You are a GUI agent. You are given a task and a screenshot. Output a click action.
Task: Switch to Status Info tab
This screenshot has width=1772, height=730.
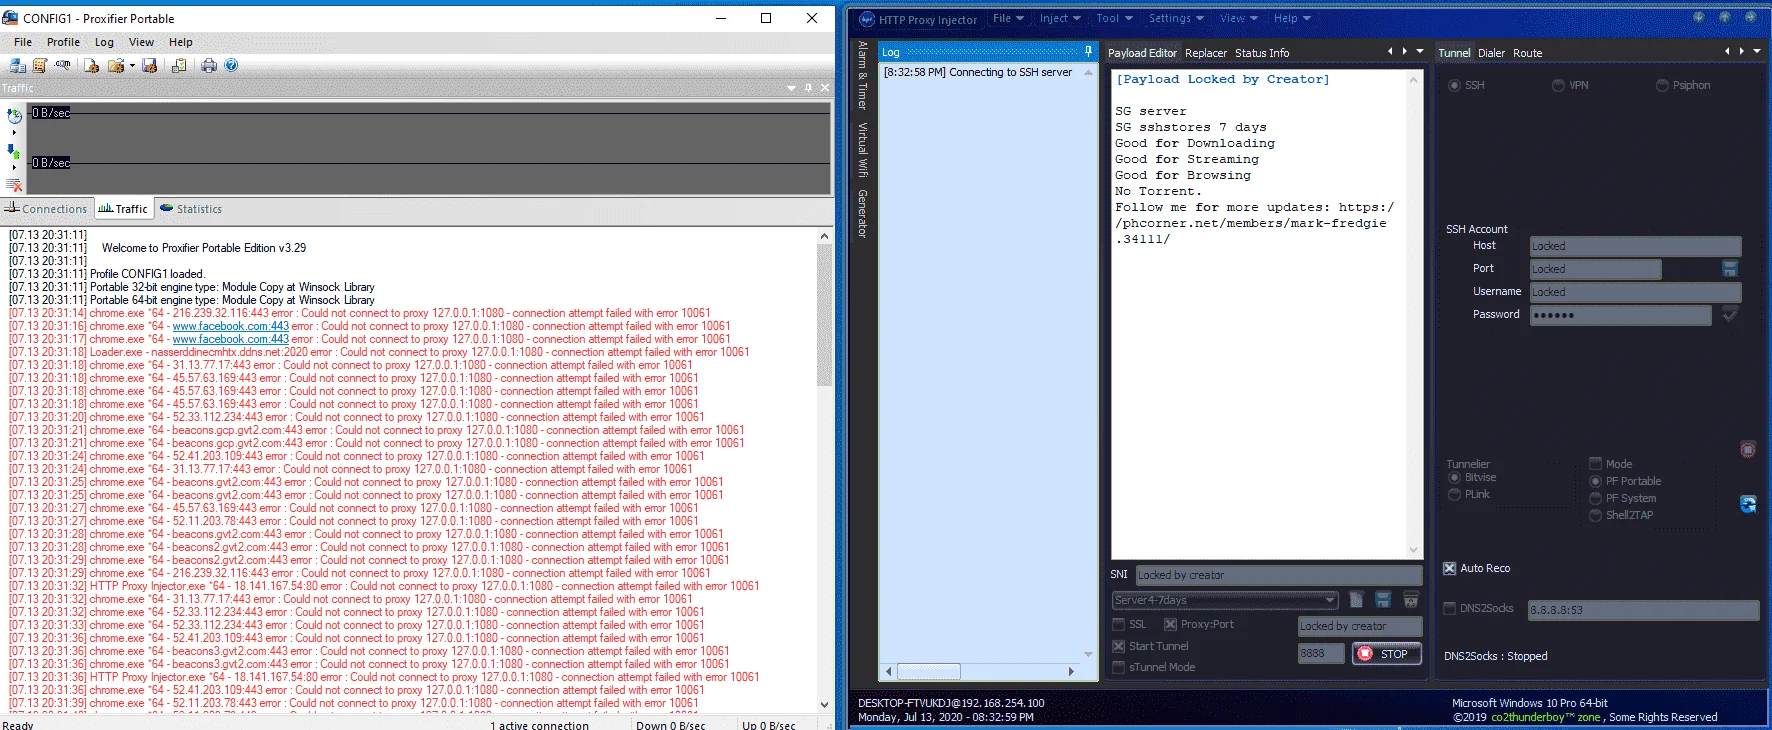point(1262,53)
